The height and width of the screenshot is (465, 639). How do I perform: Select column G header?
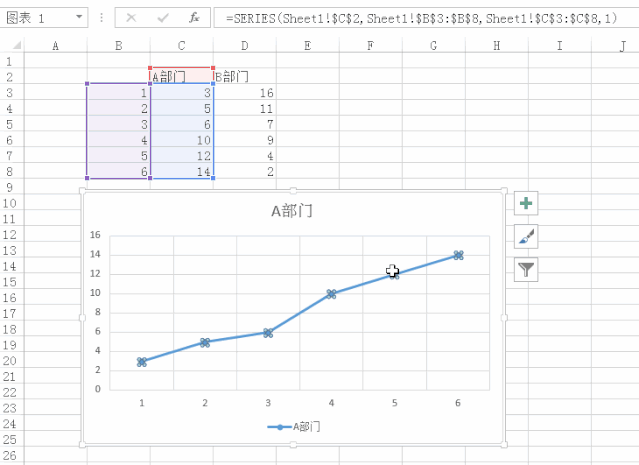click(433, 45)
